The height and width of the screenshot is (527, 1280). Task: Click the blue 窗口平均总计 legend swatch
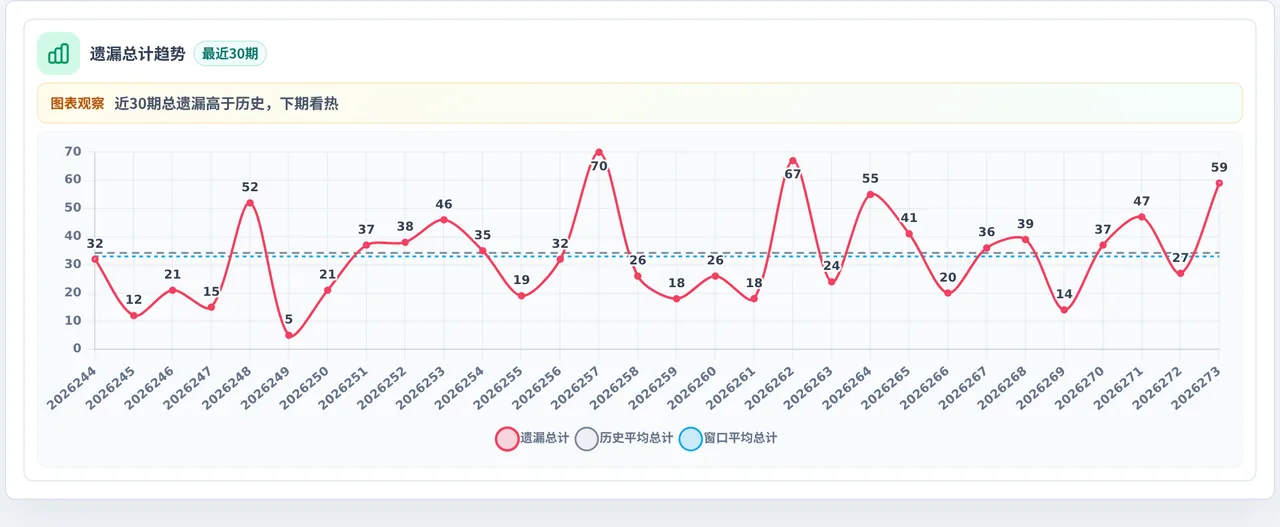click(691, 438)
